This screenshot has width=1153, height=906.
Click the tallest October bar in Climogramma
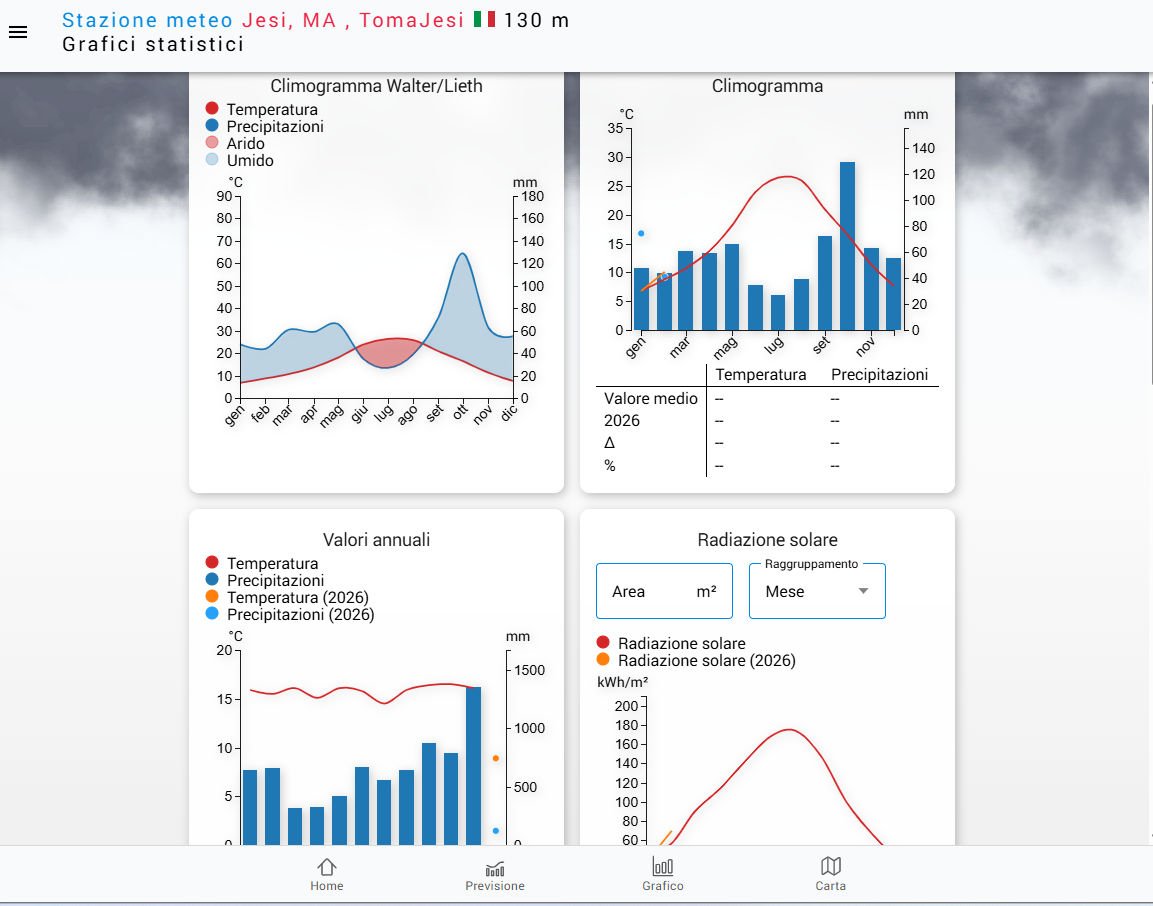[847, 245]
